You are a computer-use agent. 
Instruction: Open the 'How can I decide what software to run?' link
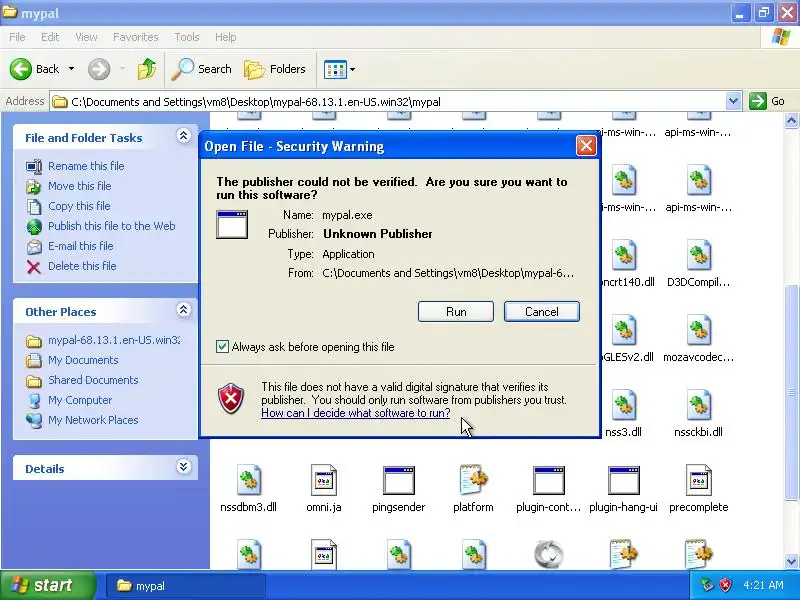click(x=356, y=413)
